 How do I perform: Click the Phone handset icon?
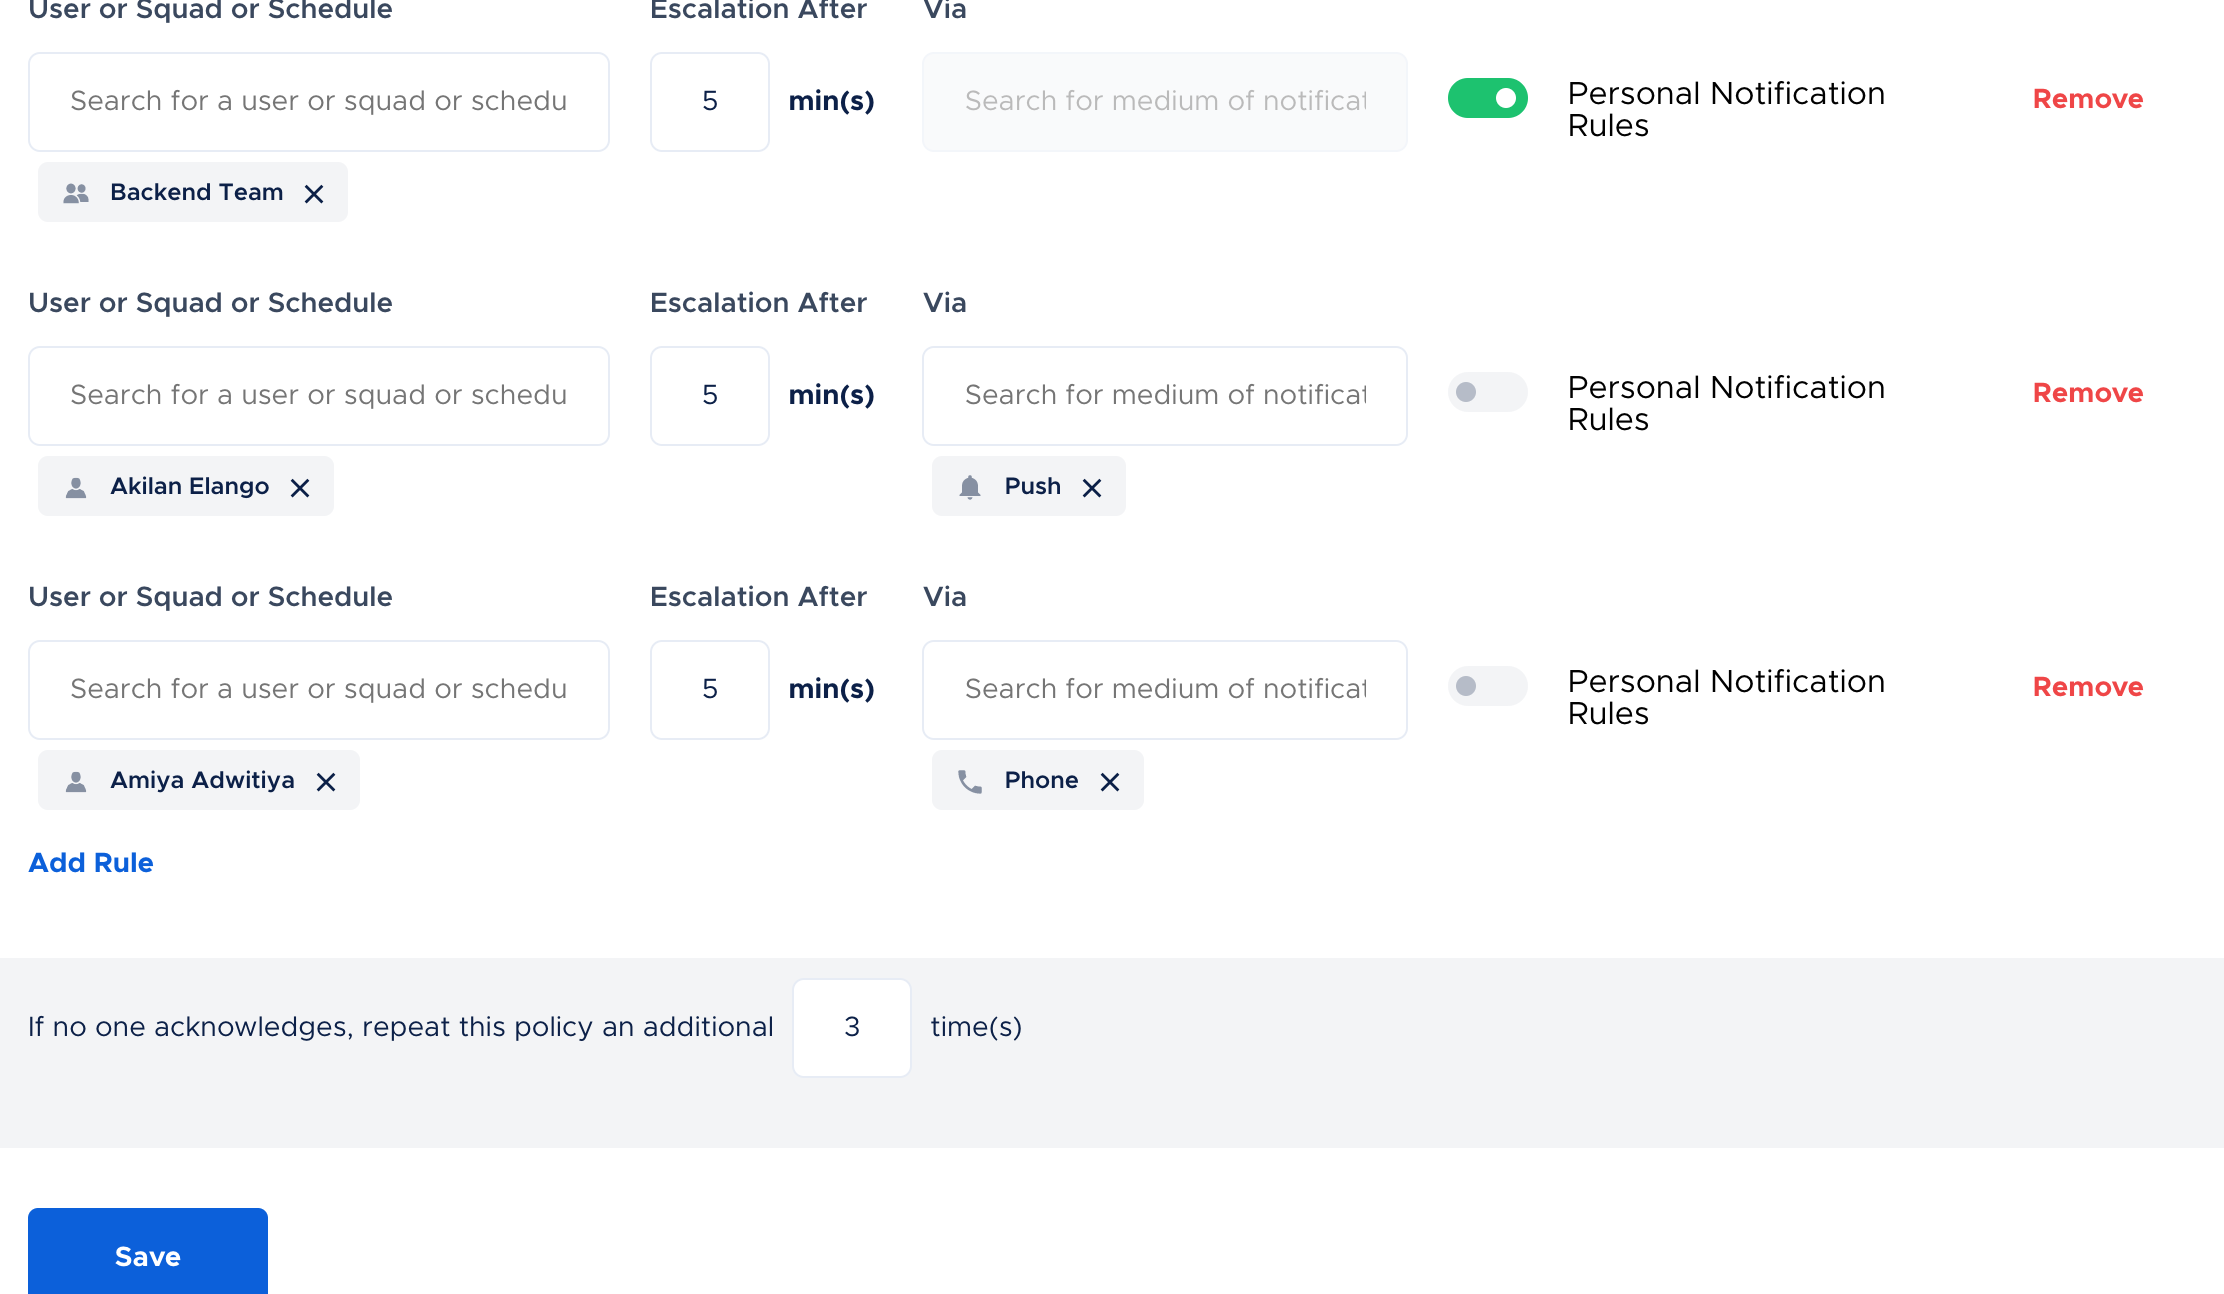(x=969, y=781)
